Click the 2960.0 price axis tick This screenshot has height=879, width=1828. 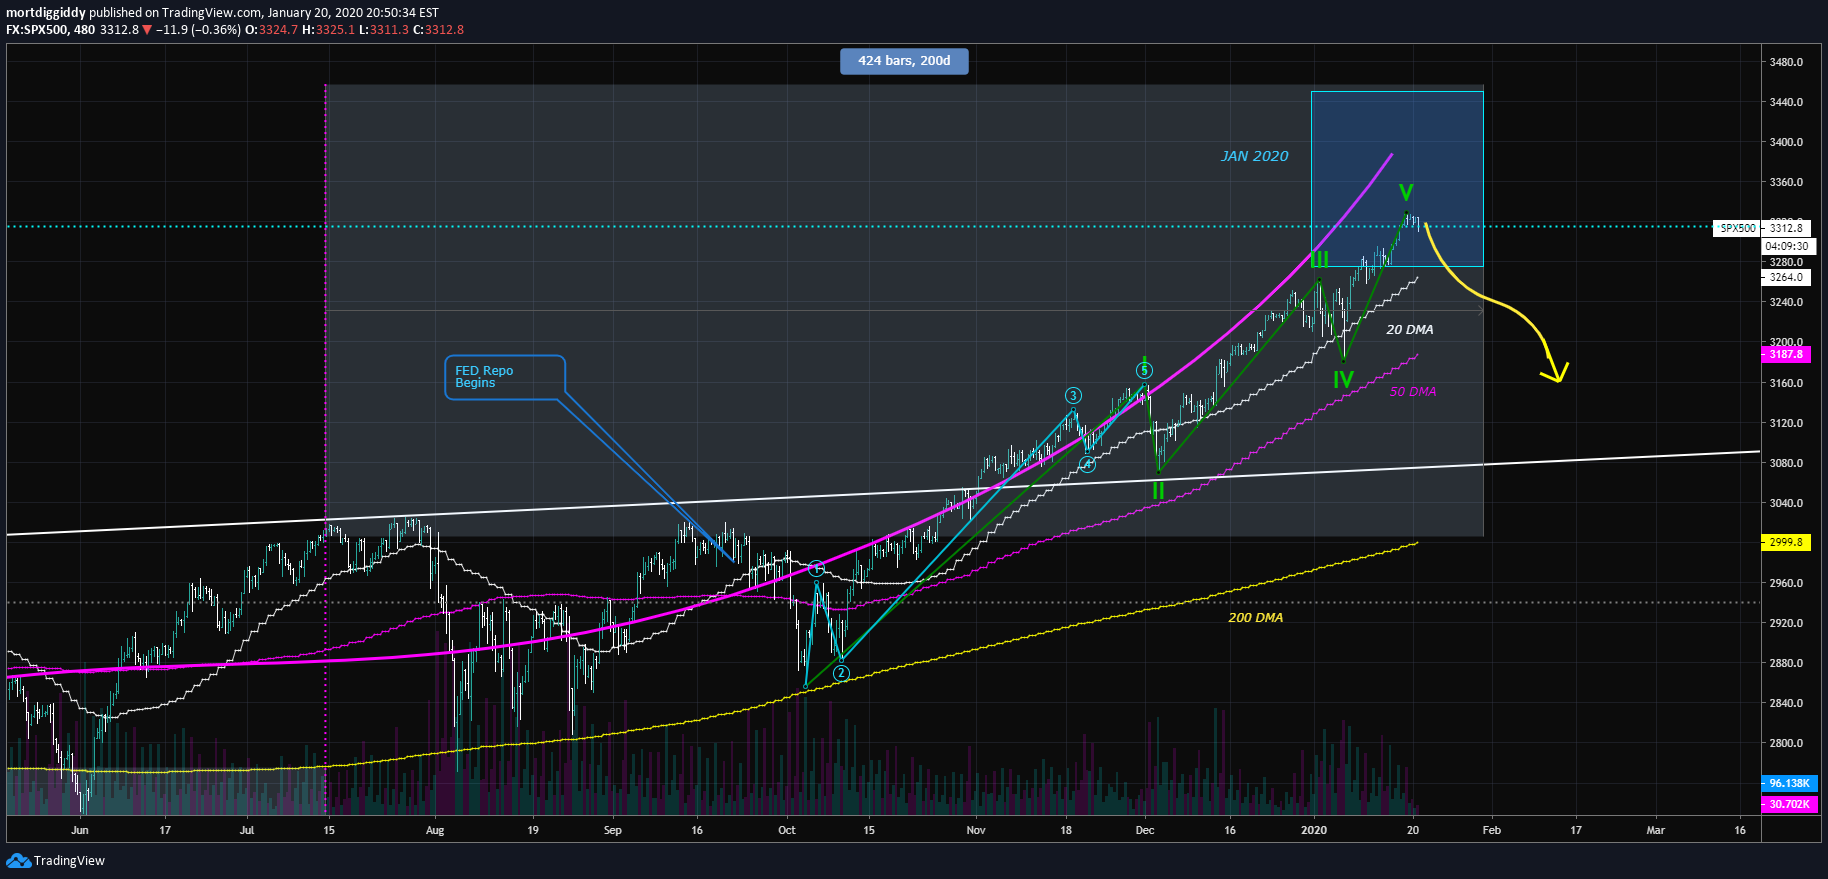click(x=1786, y=583)
